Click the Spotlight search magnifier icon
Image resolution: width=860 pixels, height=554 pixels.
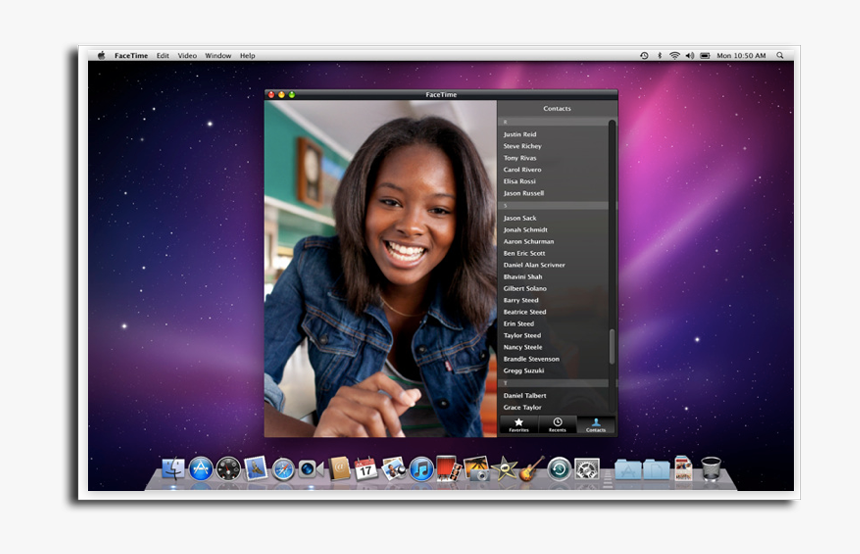tap(780, 56)
